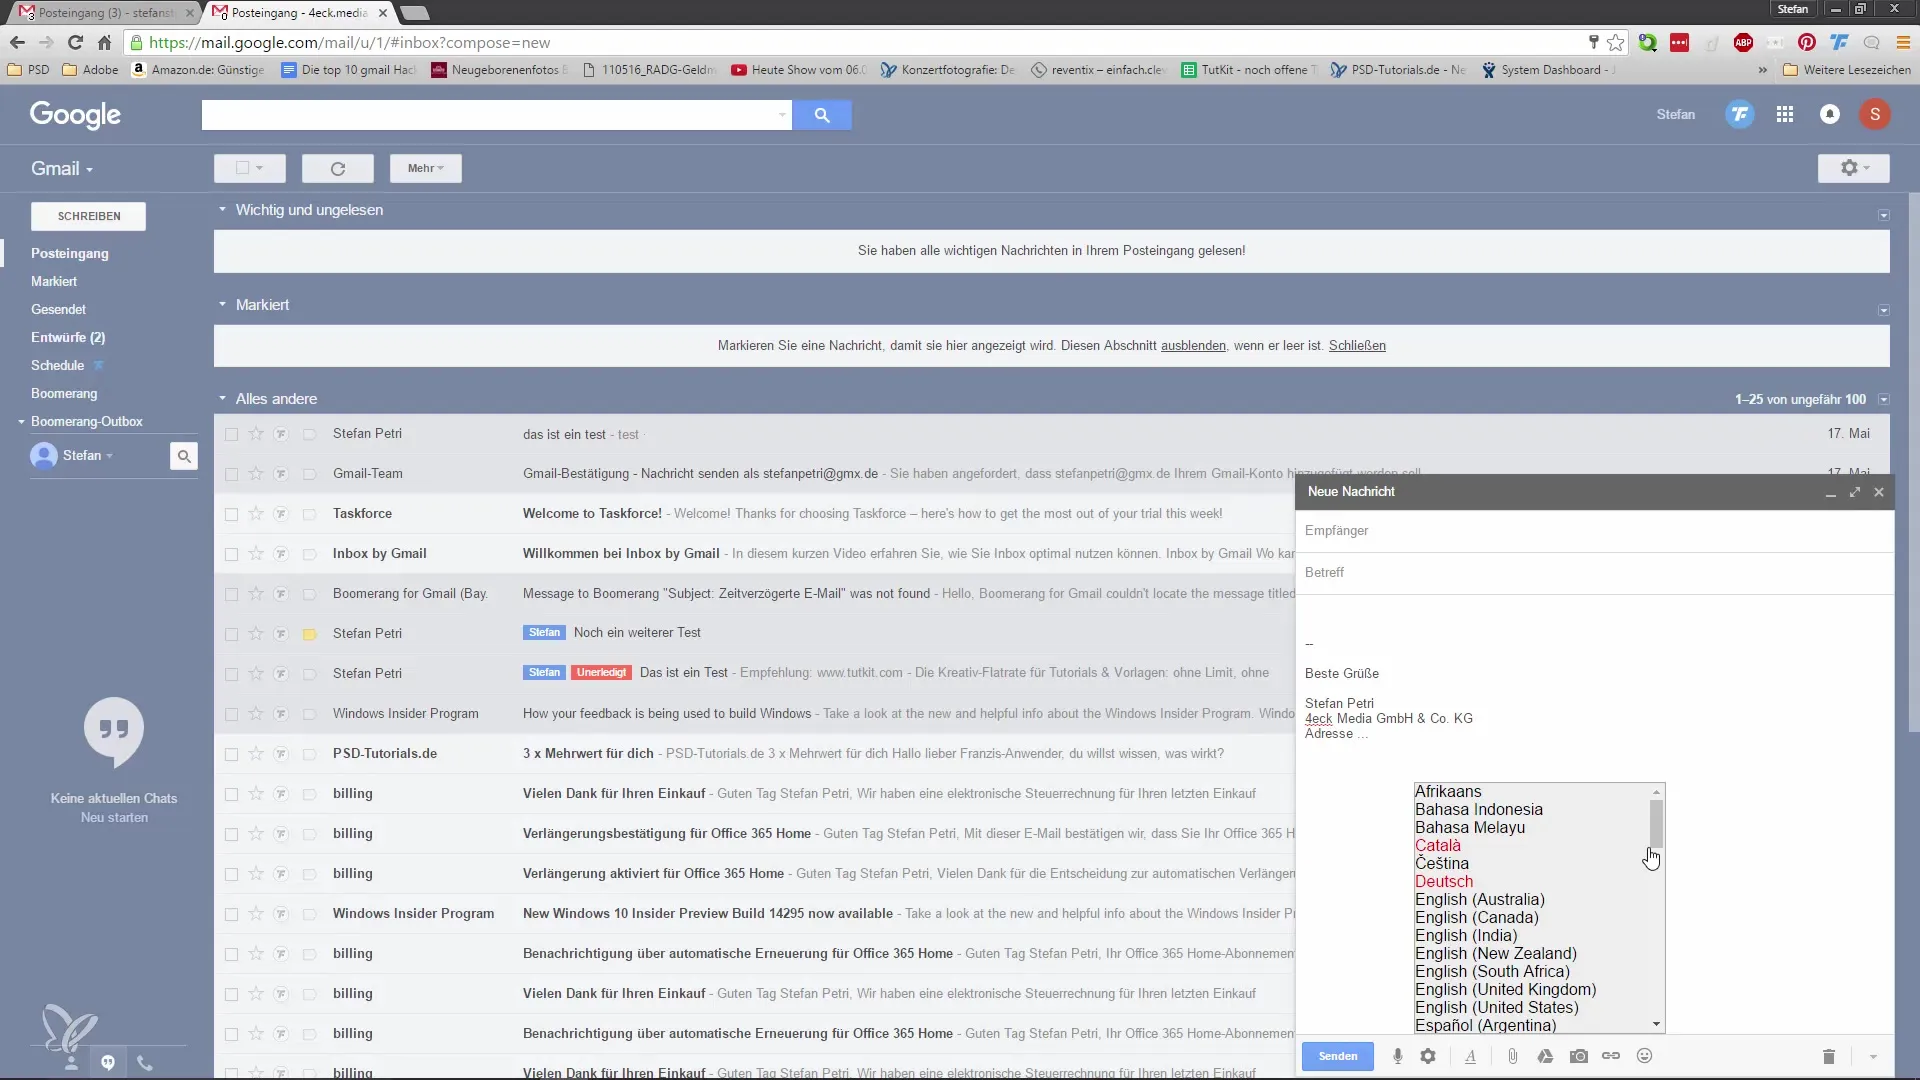
Task: Click the Taskforce icon in Google header
Action: pos(1740,114)
